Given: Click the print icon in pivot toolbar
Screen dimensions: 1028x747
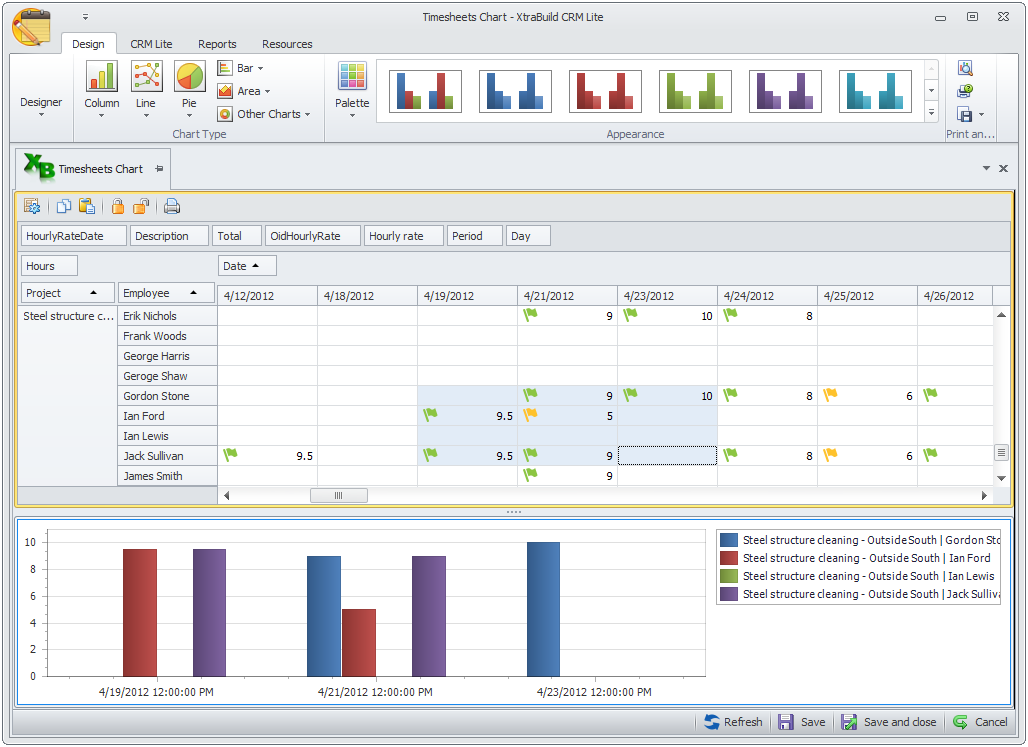Looking at the screenshot, I should 172,207.
